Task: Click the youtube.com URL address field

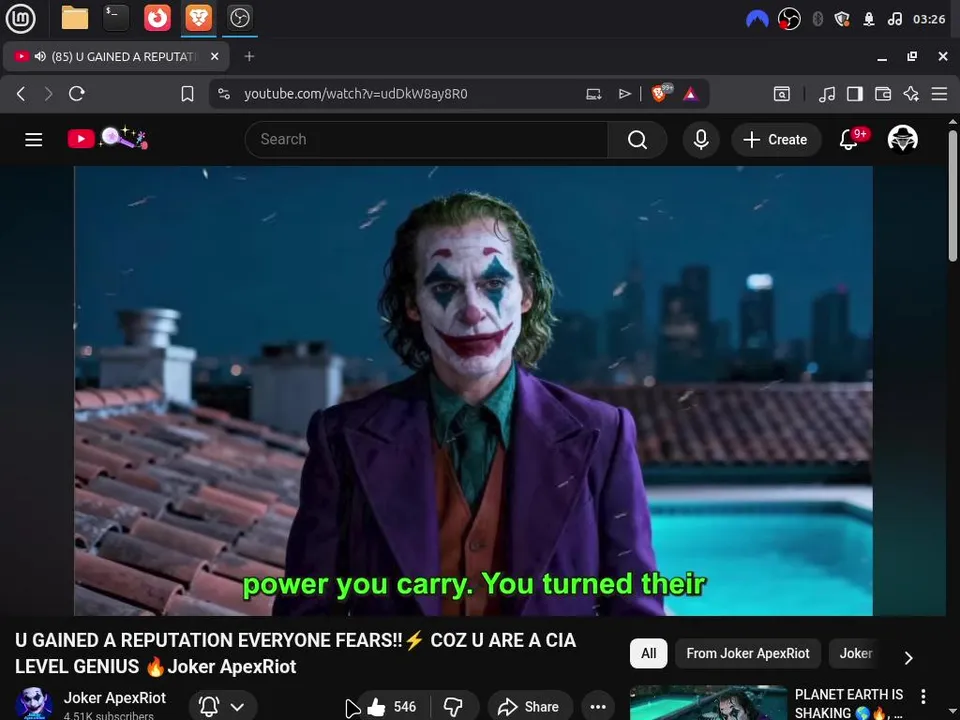Action: tap(355, 94)
